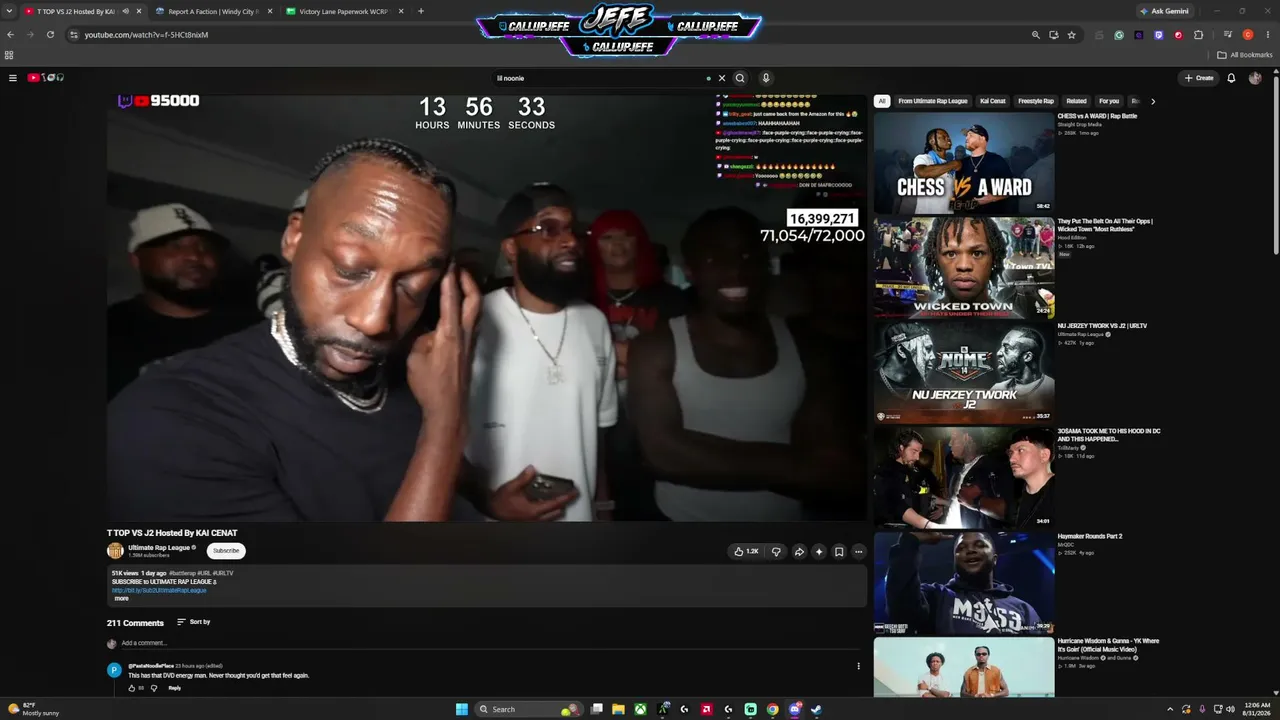Image resolution: width=1280 pixels, height=720 pixels.
Task: Open more actions under the video
Action: (858, 551)
